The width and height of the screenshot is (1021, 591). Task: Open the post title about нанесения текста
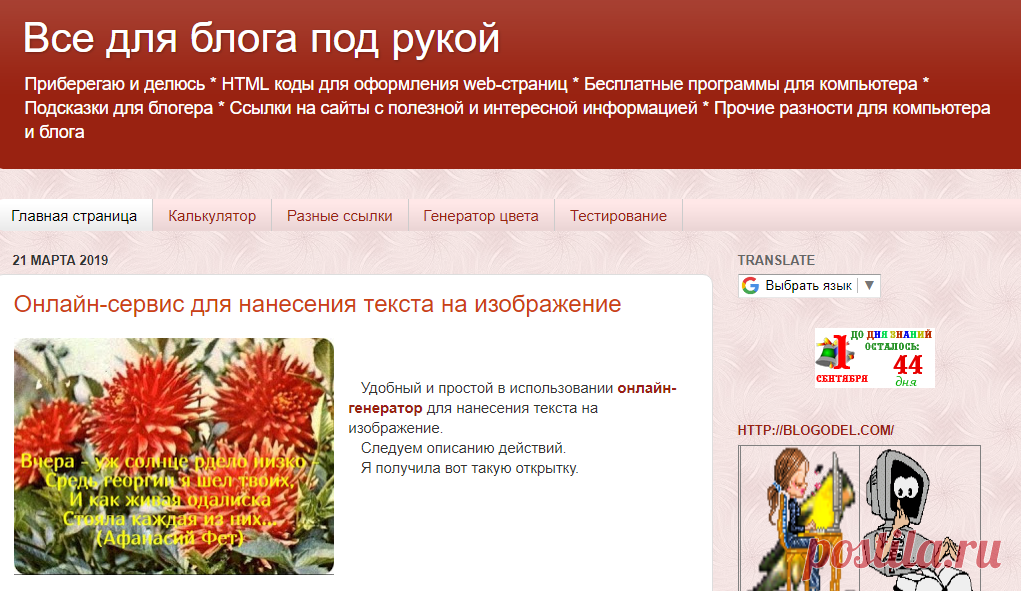316,305
